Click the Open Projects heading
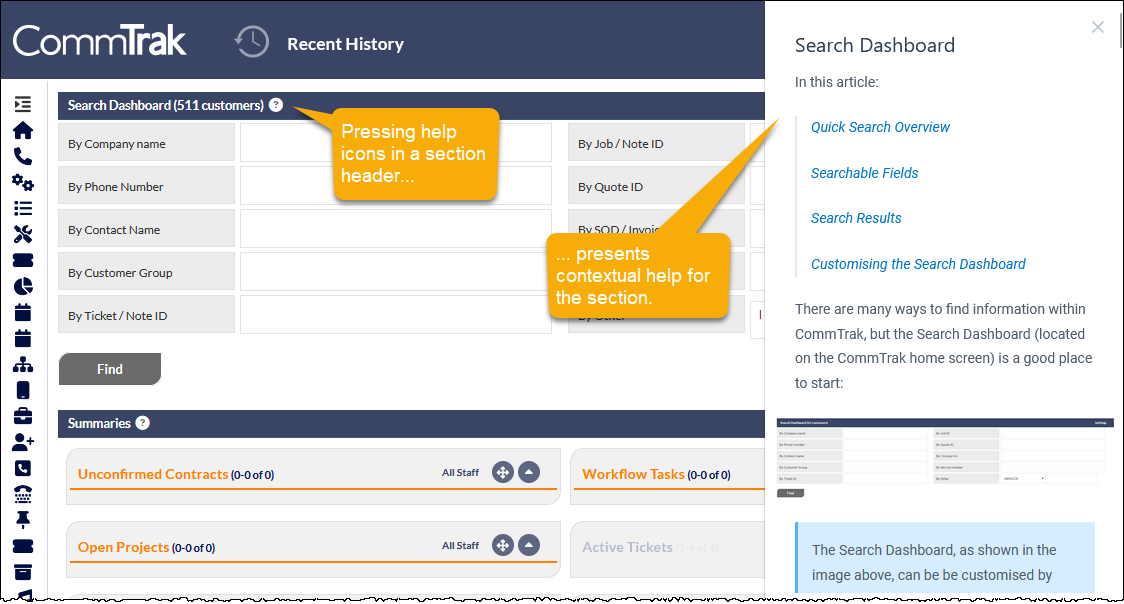 (123, 547)
